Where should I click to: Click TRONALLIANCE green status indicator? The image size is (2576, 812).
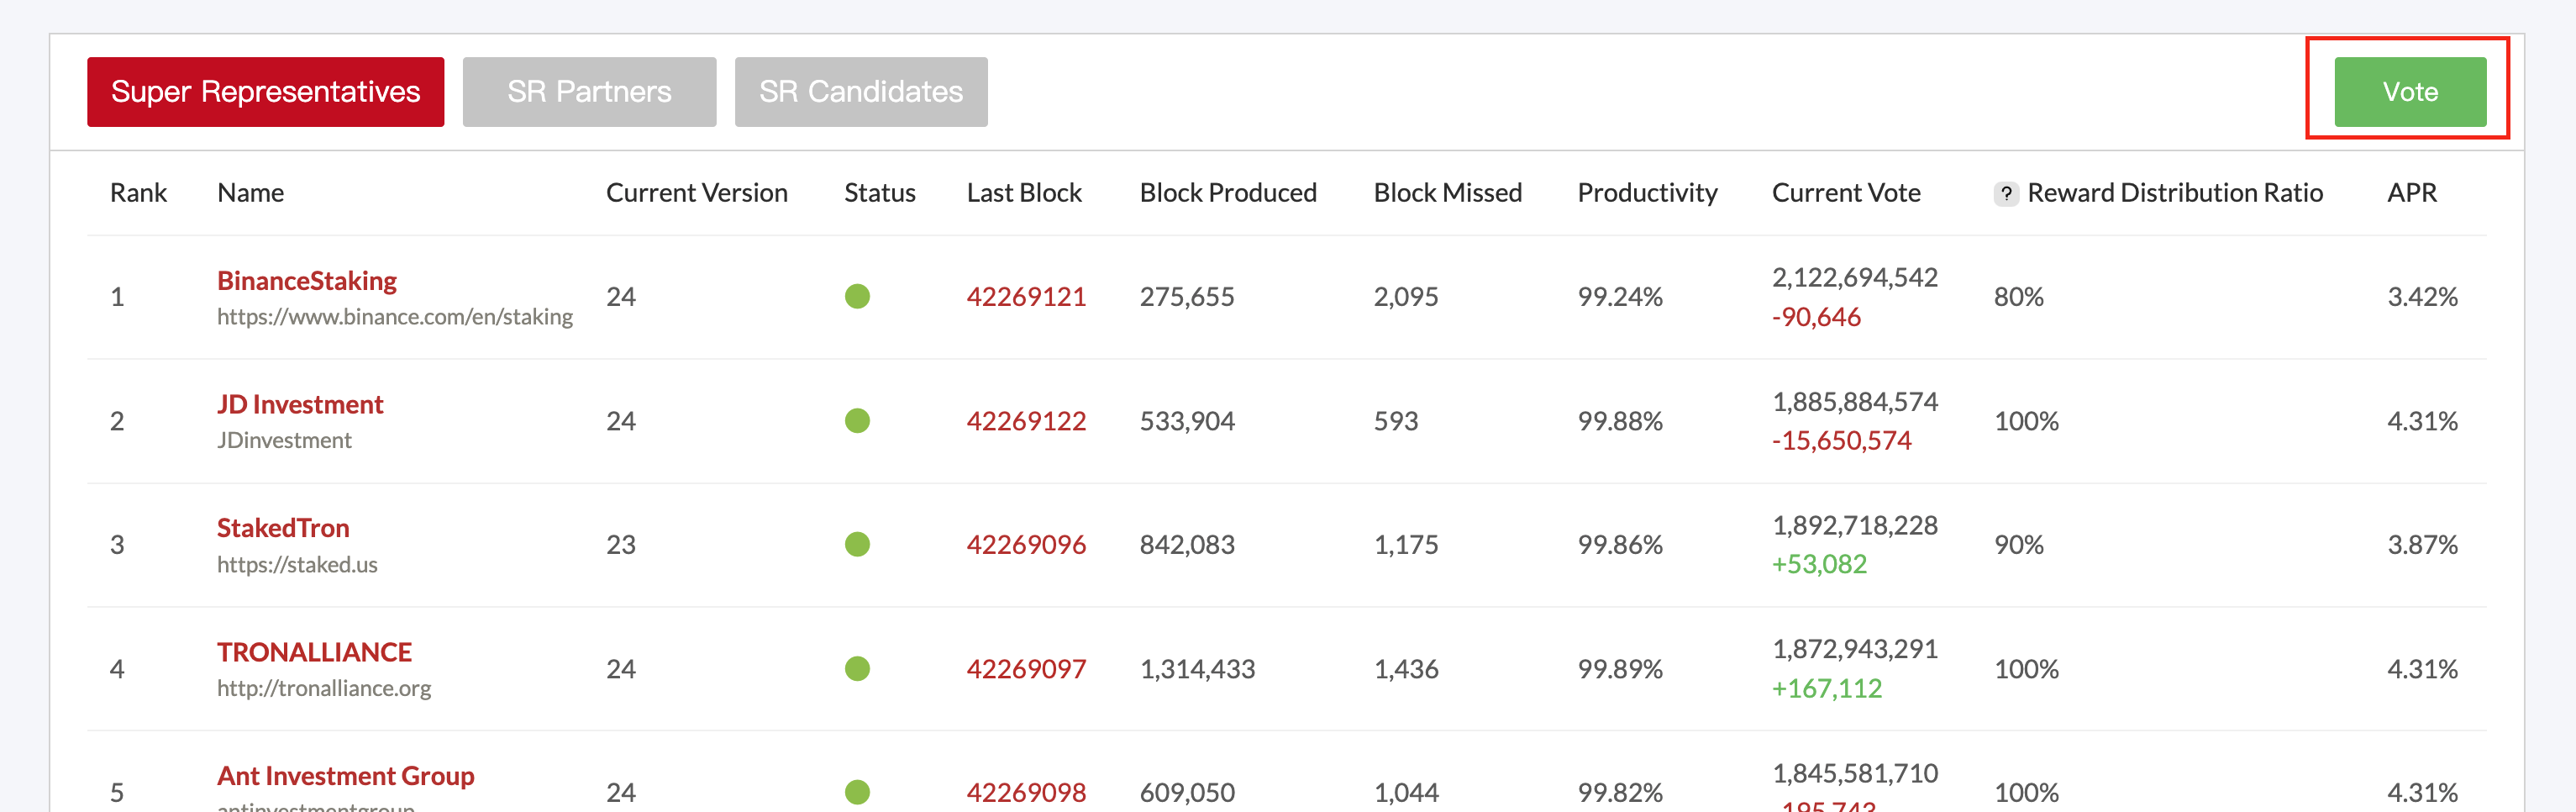(857, 669)
